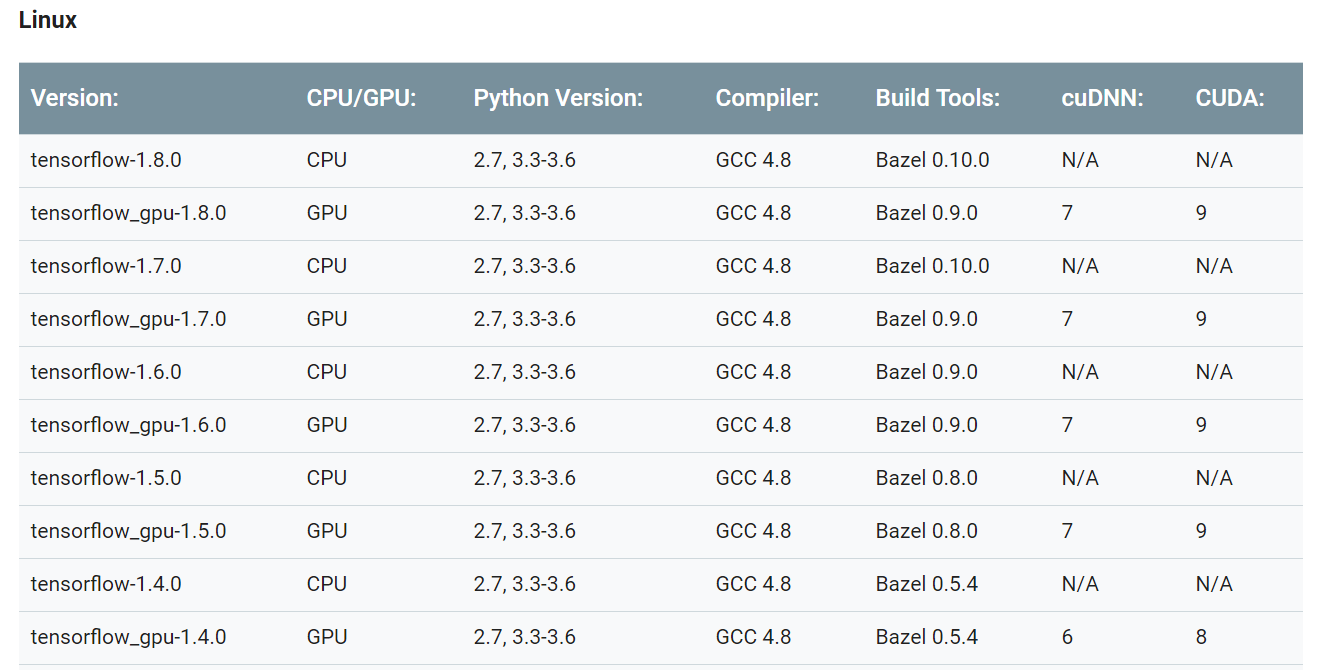This screenshot has height=670, width=1324.
Task: Click CPU in the tensorflow-1.8.0 row
Action: [327, 160]
